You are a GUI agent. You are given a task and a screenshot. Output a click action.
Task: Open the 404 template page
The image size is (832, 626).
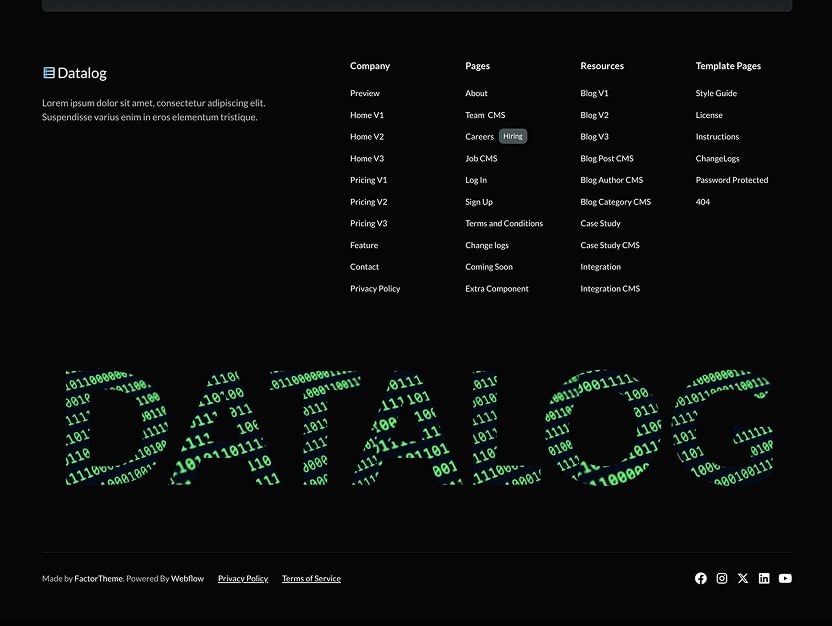[702, 201]
